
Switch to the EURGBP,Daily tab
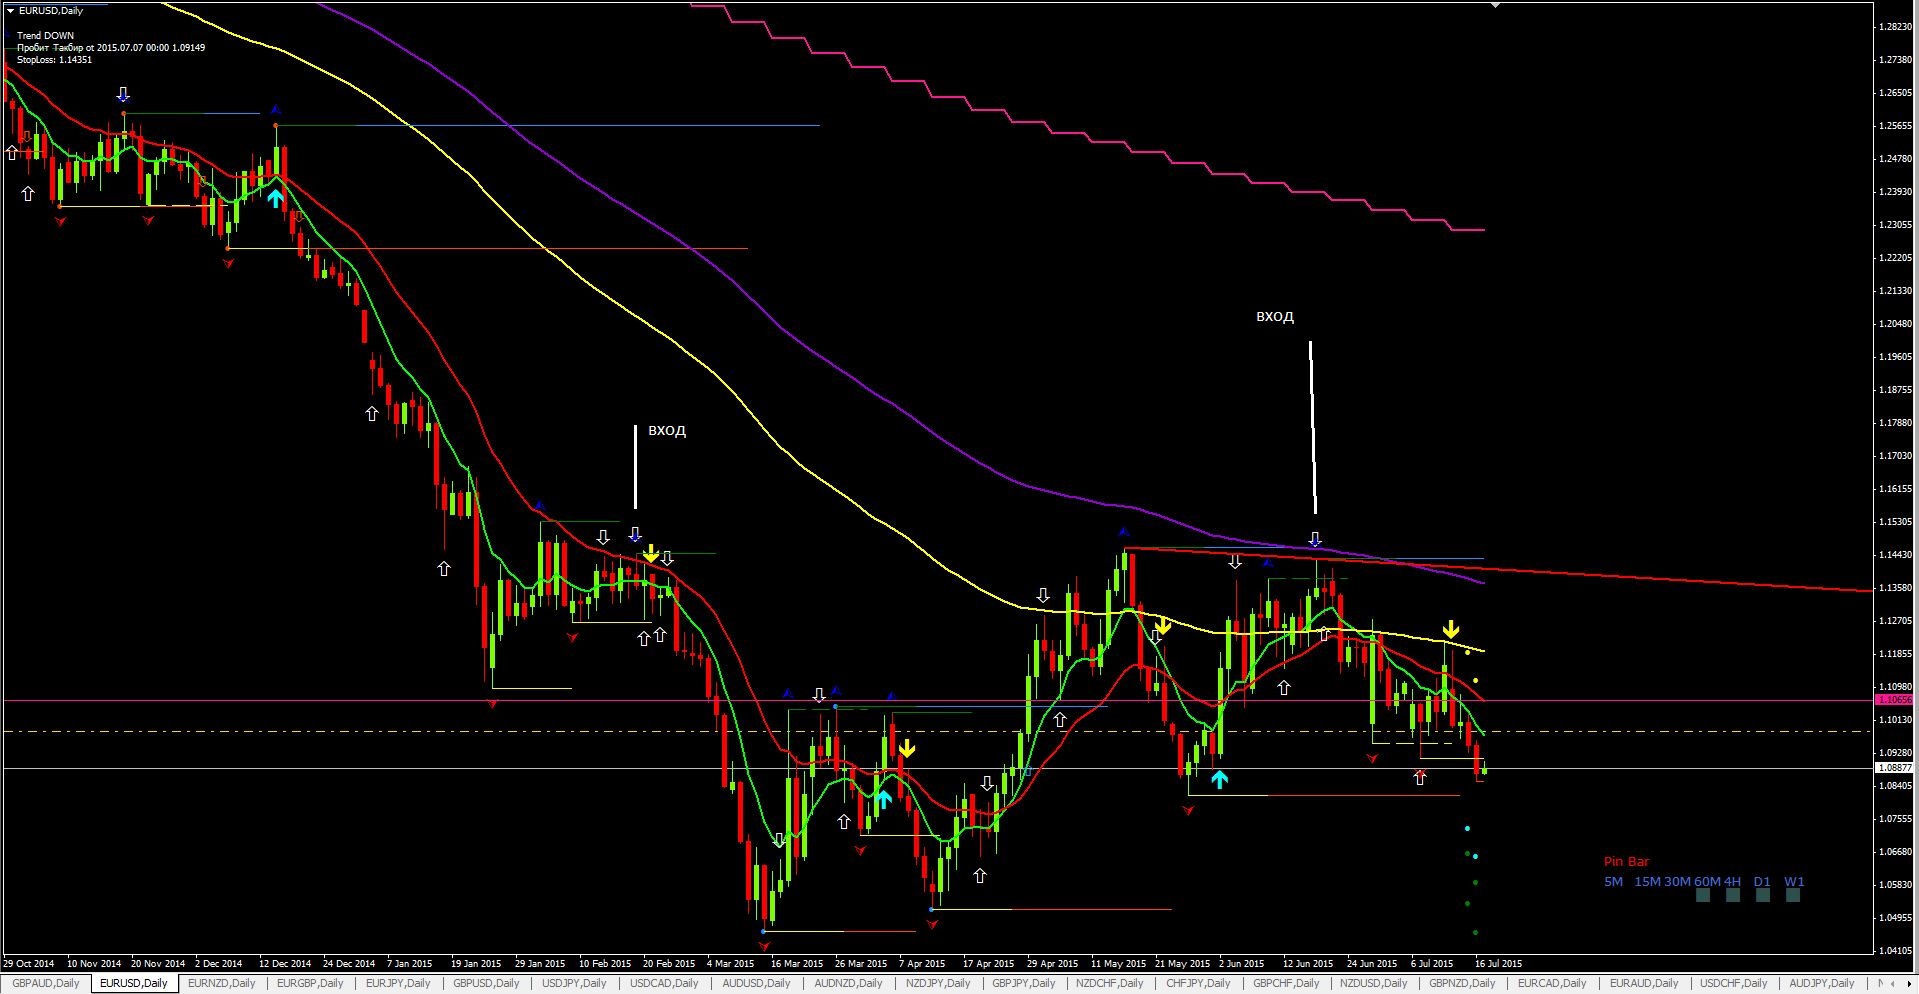coord(310,984)
